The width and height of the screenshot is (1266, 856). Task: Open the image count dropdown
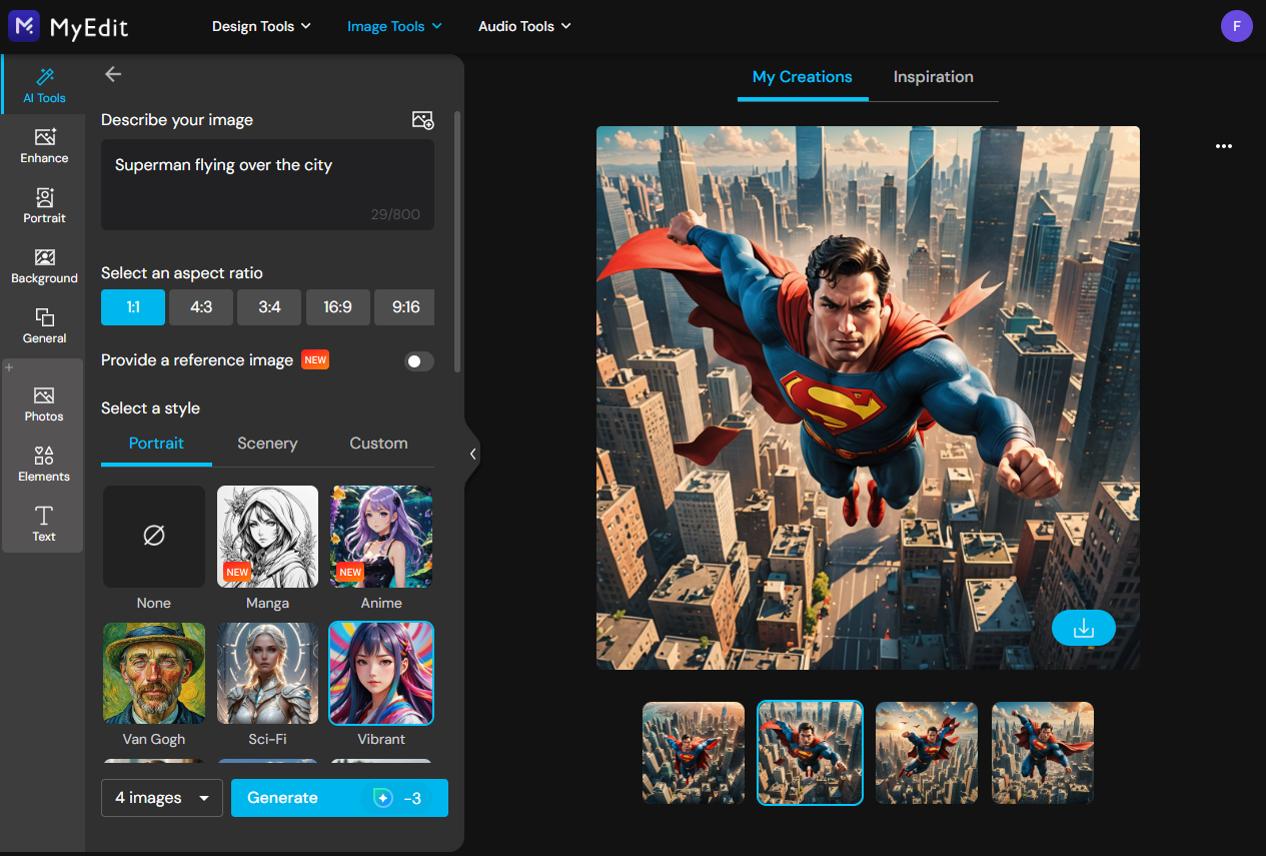161,798
